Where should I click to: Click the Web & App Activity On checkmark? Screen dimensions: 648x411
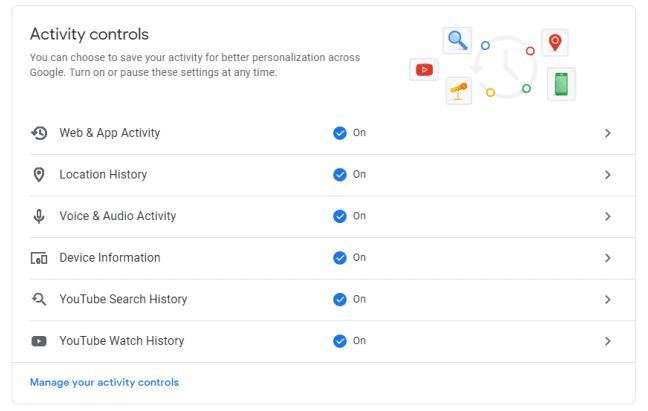tap(340, 133)
